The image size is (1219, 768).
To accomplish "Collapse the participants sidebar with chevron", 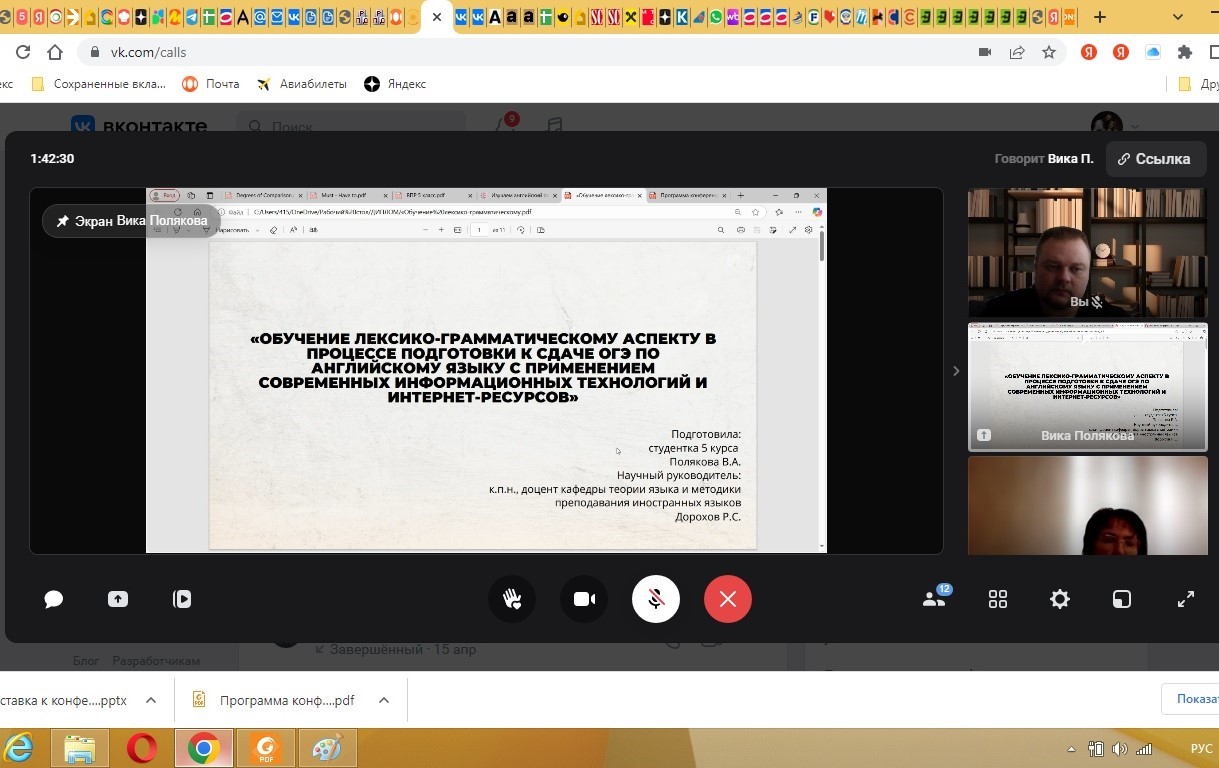I will pos(955,371).
